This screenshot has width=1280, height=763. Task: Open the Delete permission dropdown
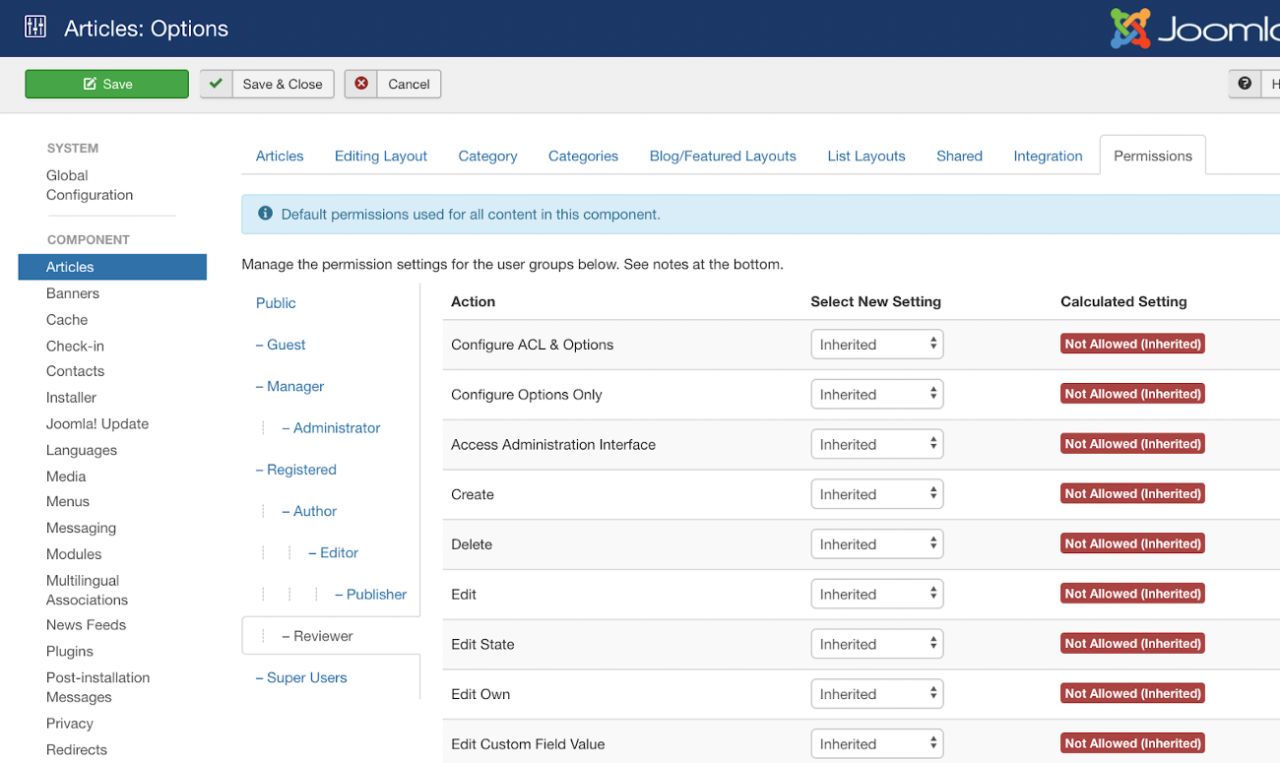pos(877,544)
